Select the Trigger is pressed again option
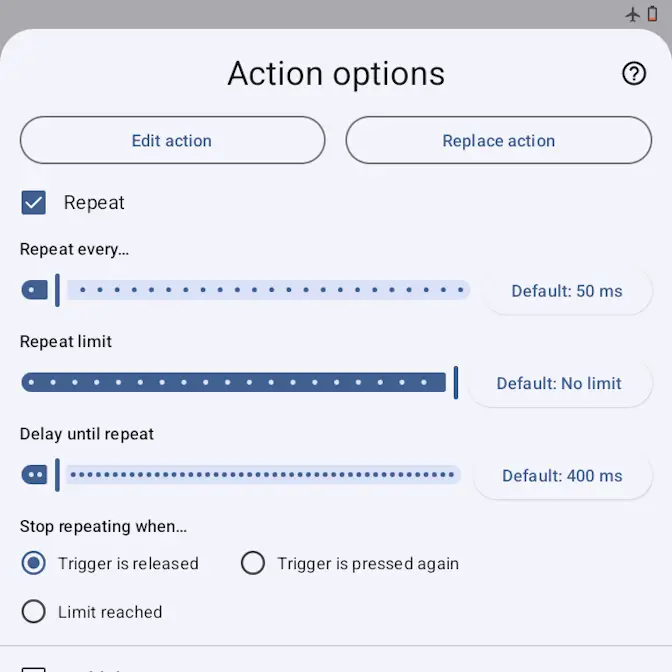The image size is (672, 672). tap(253, 563)
